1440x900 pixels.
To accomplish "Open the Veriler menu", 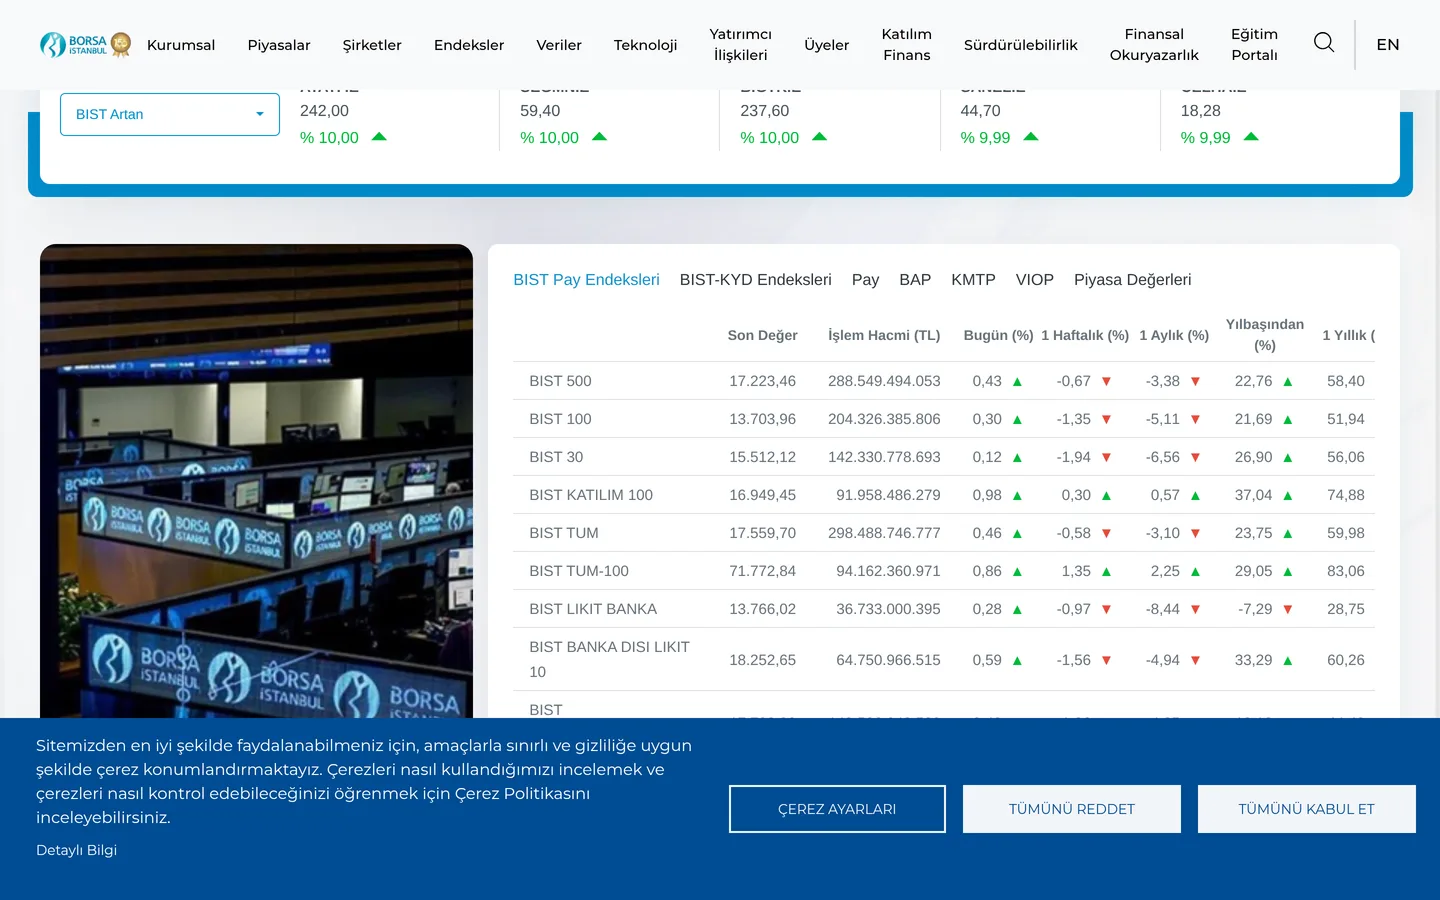I will click(559, 45).
